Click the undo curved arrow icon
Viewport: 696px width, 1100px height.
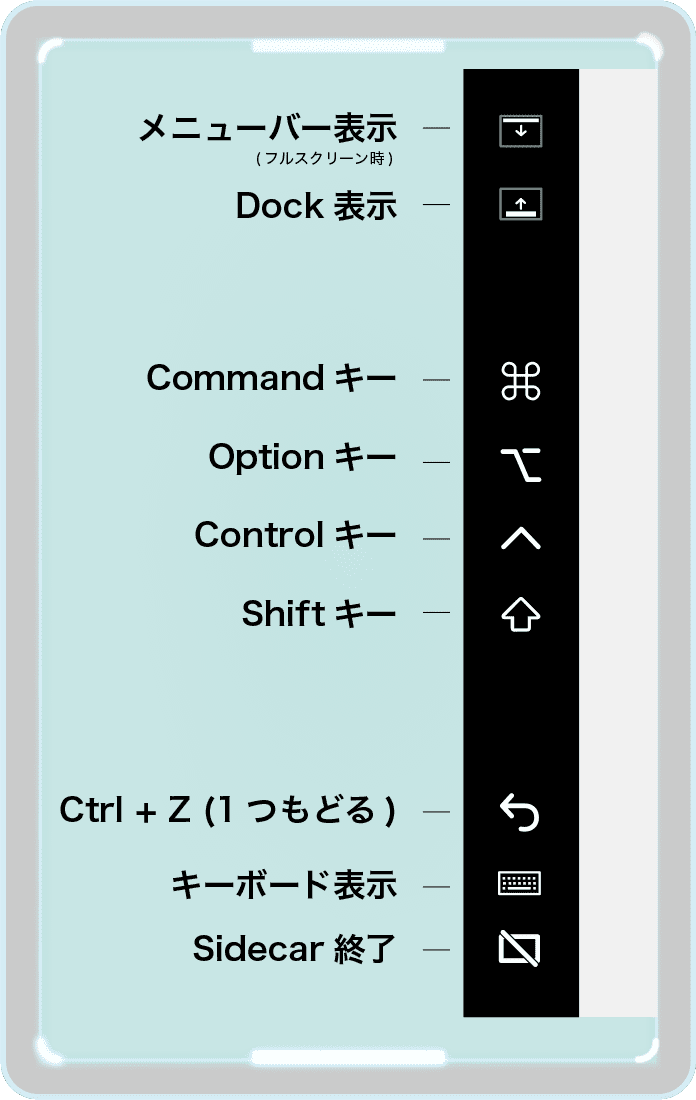tap(520, 812)
